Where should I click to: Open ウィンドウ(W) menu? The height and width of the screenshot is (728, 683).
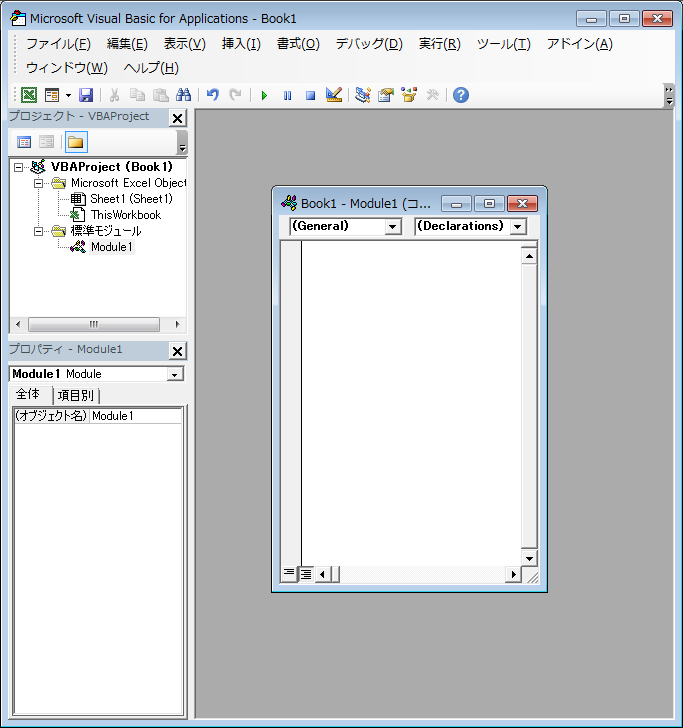(67, 68)
